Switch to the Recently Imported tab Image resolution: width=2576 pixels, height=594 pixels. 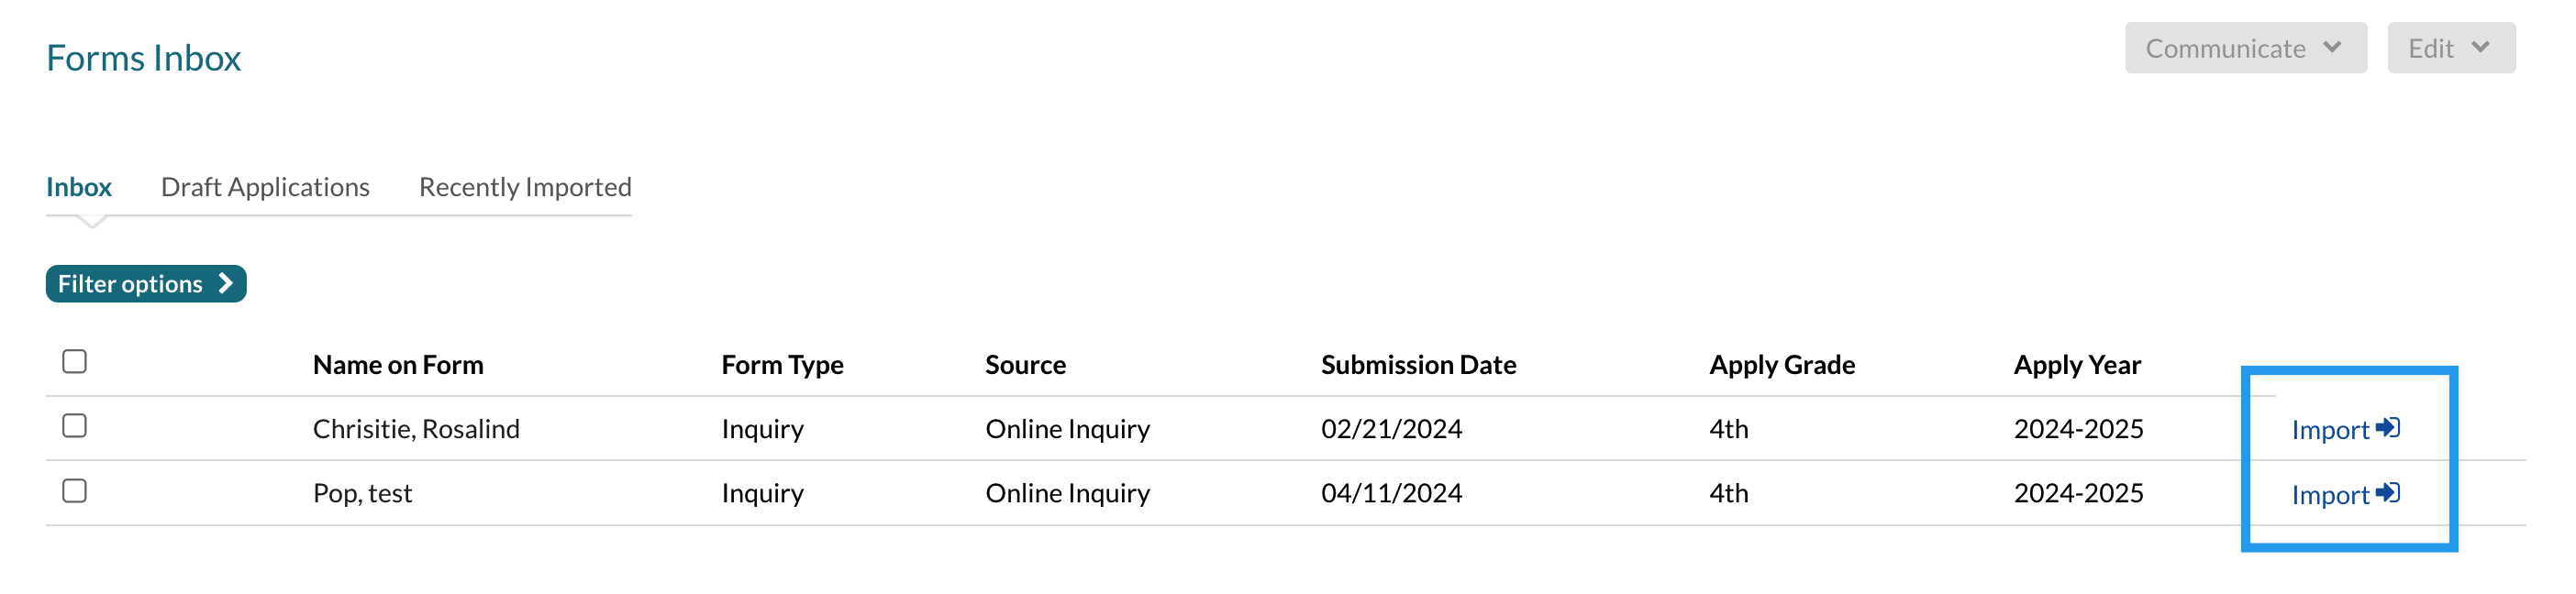(x=525, y=187)
